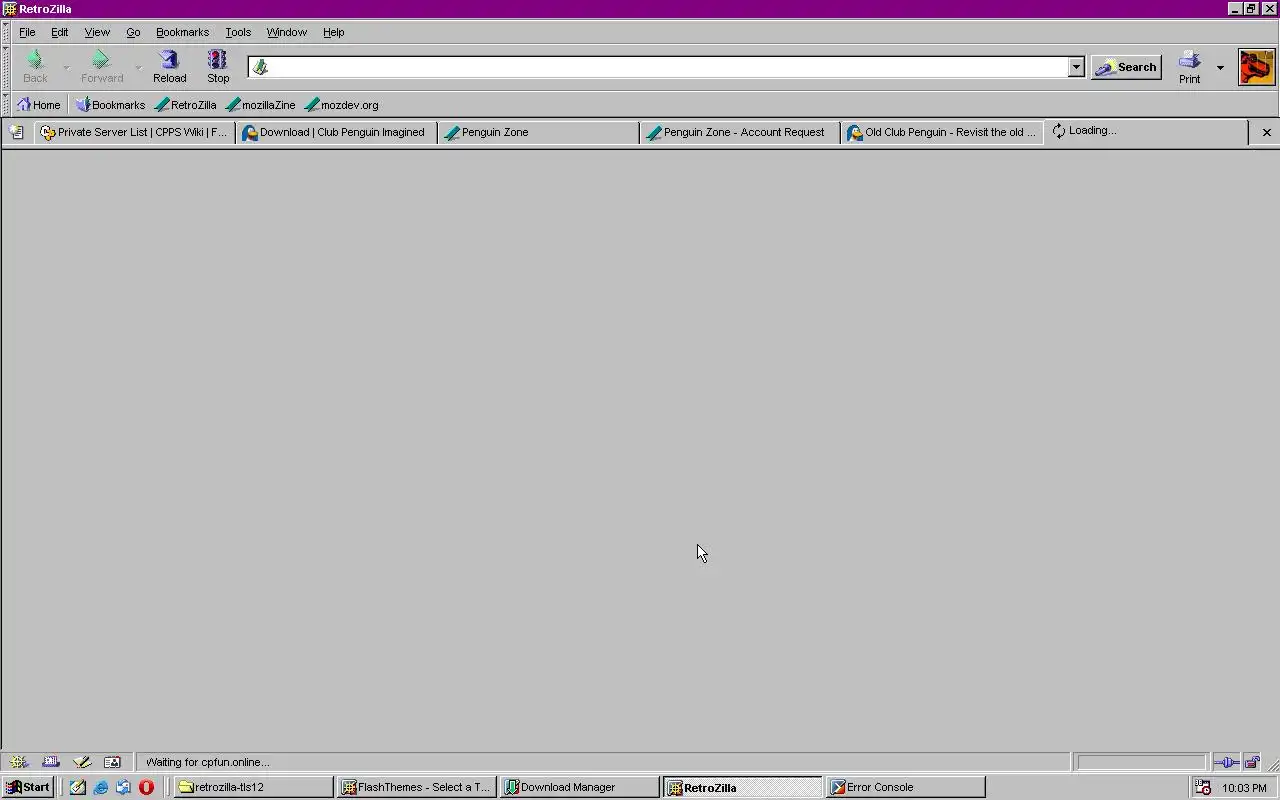
Task: Select the Loading... tab
Action: [1146, 131]
